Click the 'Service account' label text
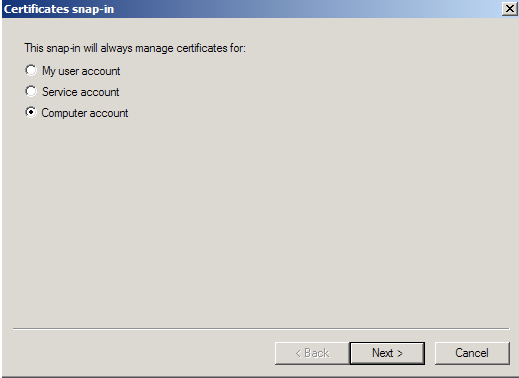Viewport: 519px width, 378px height. [x=80, y=92]
